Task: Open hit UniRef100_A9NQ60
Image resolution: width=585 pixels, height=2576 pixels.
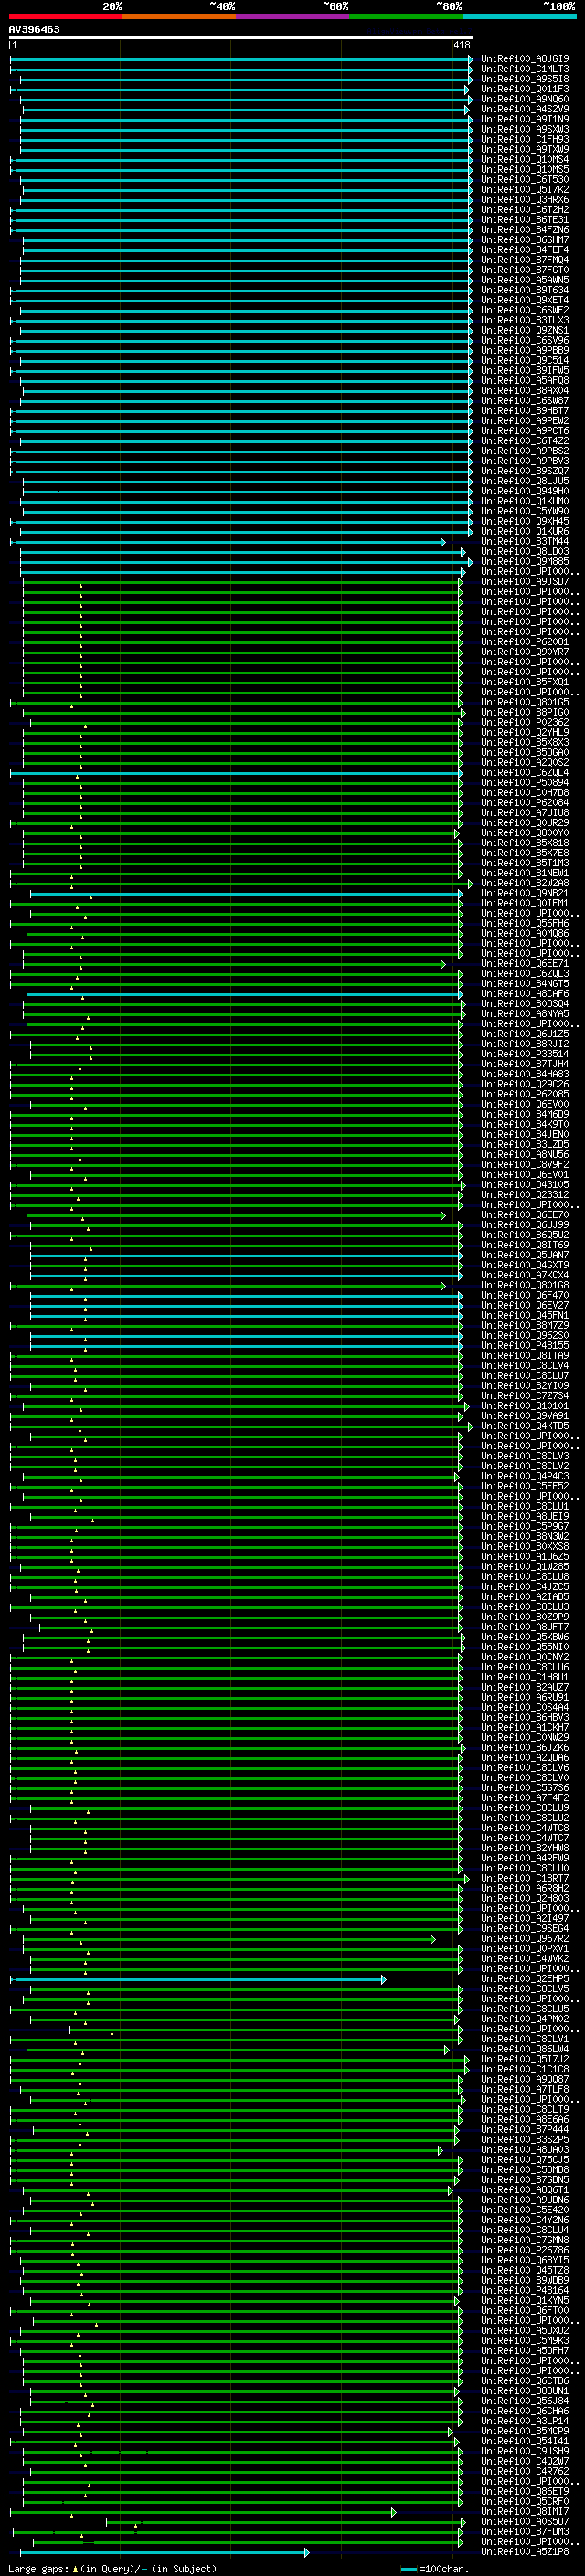Action: tap(525, 99)
